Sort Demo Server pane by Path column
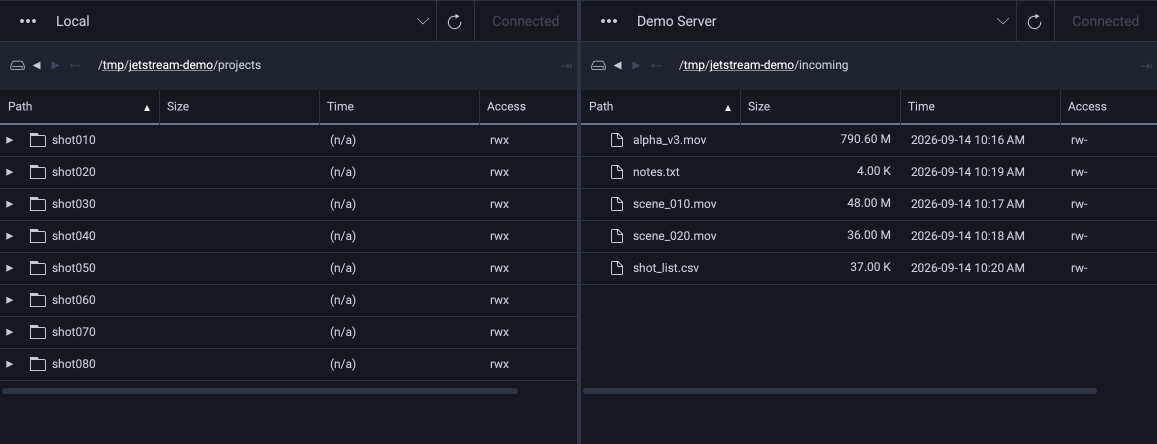The height and width of the screenshot is (444, 1157). [x=660, y=107]
